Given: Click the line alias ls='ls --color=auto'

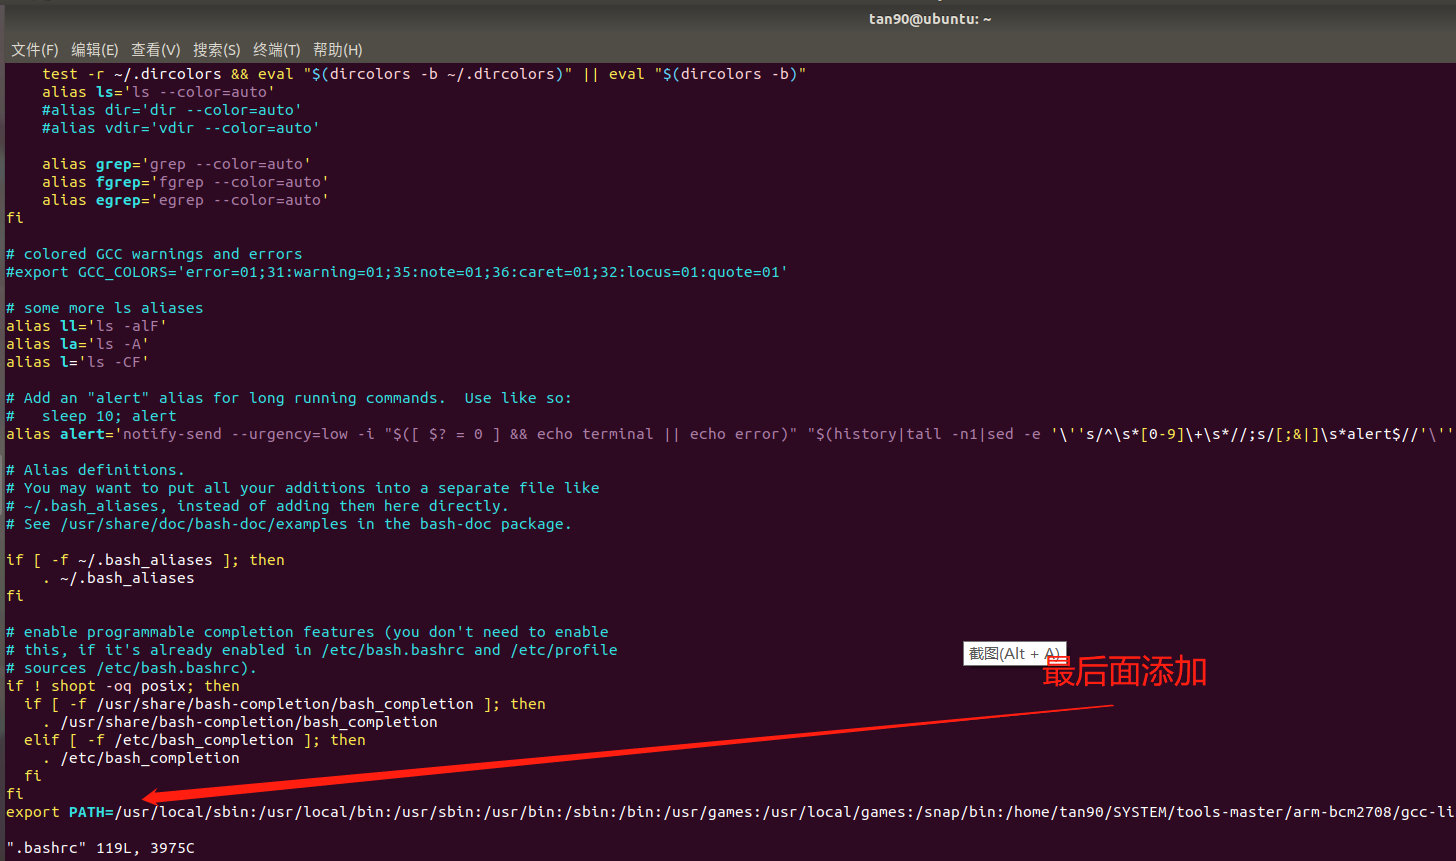Looking at the screenshot, I should point(158,92).
